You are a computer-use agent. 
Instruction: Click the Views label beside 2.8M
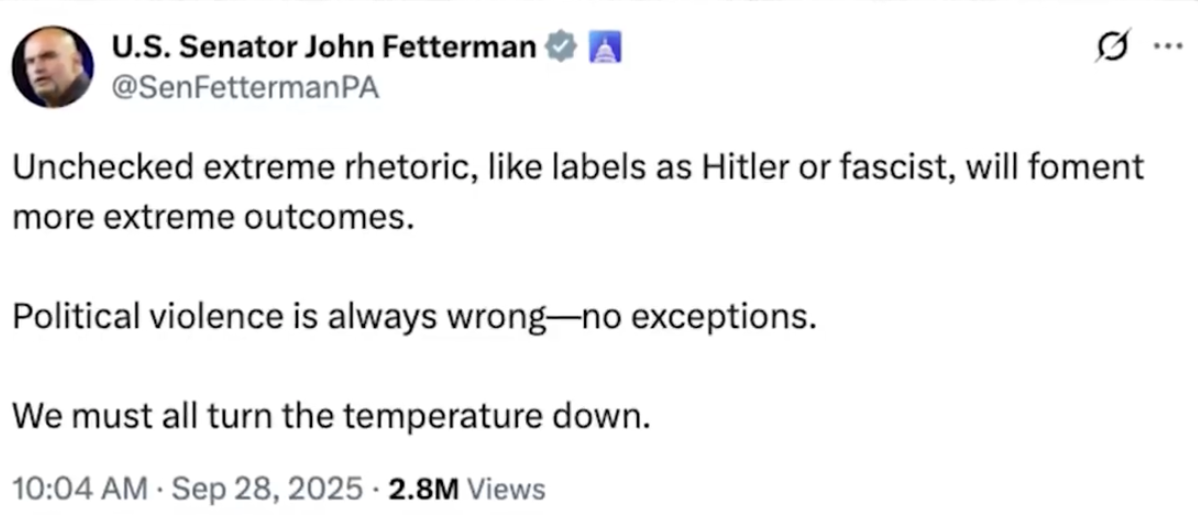[x=507, y=489]
